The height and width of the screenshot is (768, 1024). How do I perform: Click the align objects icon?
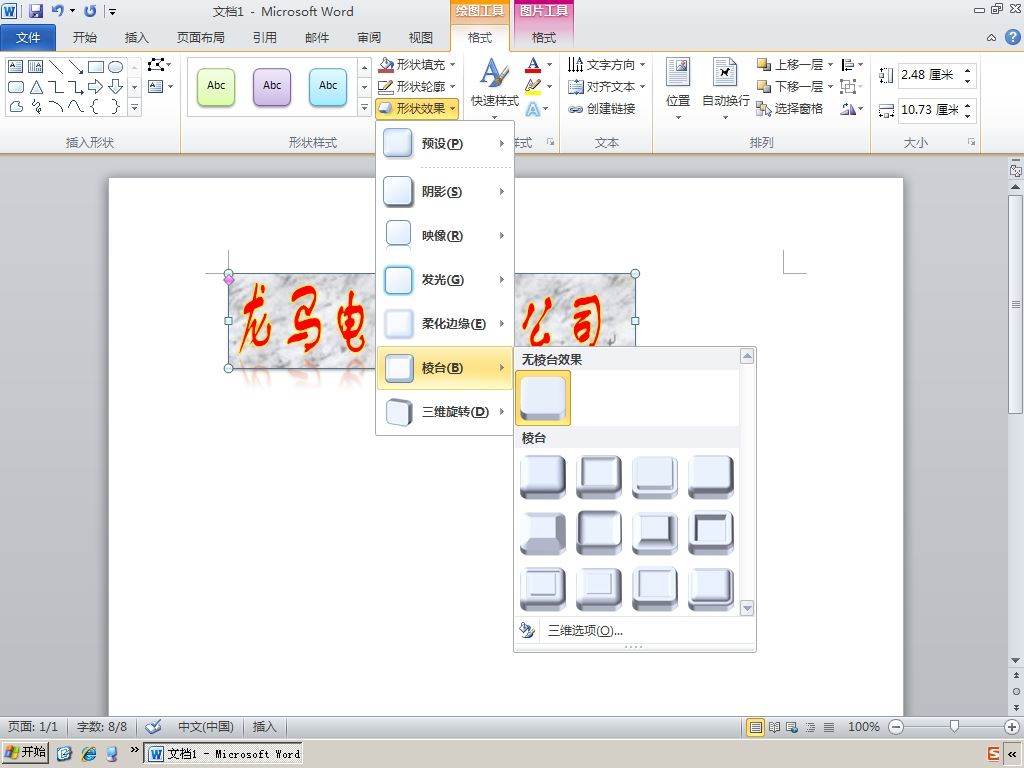tap(848, 65)
